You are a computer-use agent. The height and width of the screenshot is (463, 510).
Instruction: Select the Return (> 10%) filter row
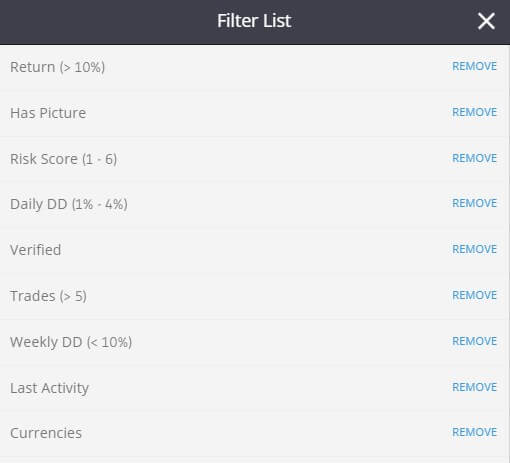(254, 67)
